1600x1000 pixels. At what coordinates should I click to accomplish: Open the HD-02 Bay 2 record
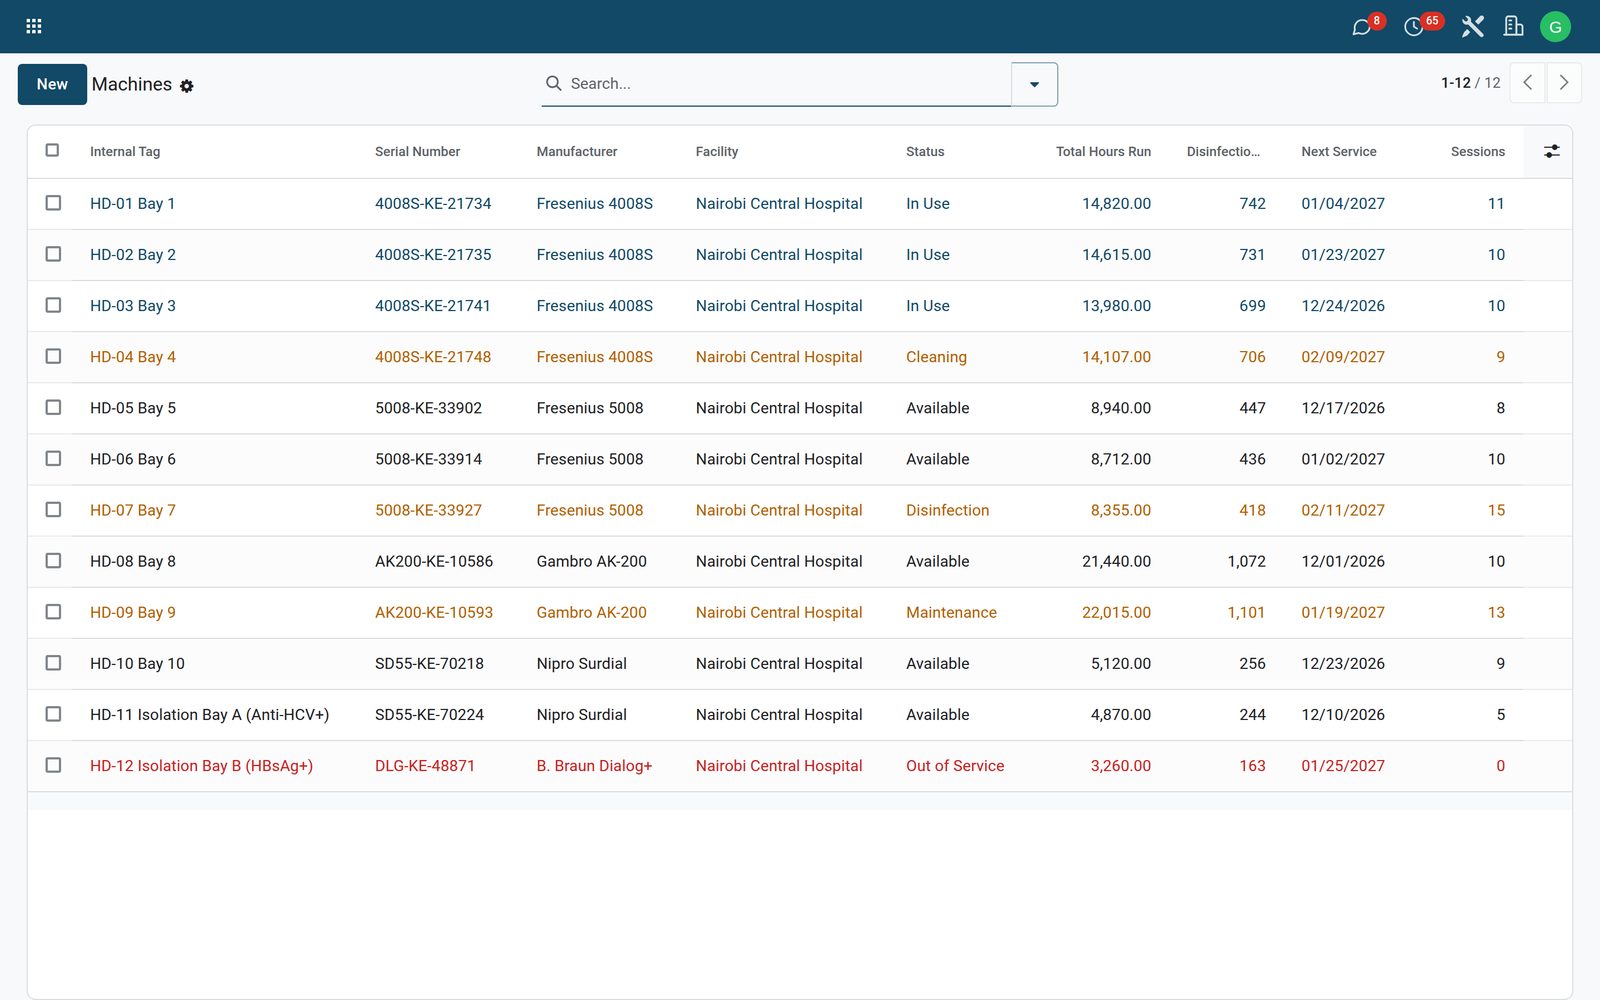[x=133, y=255]
